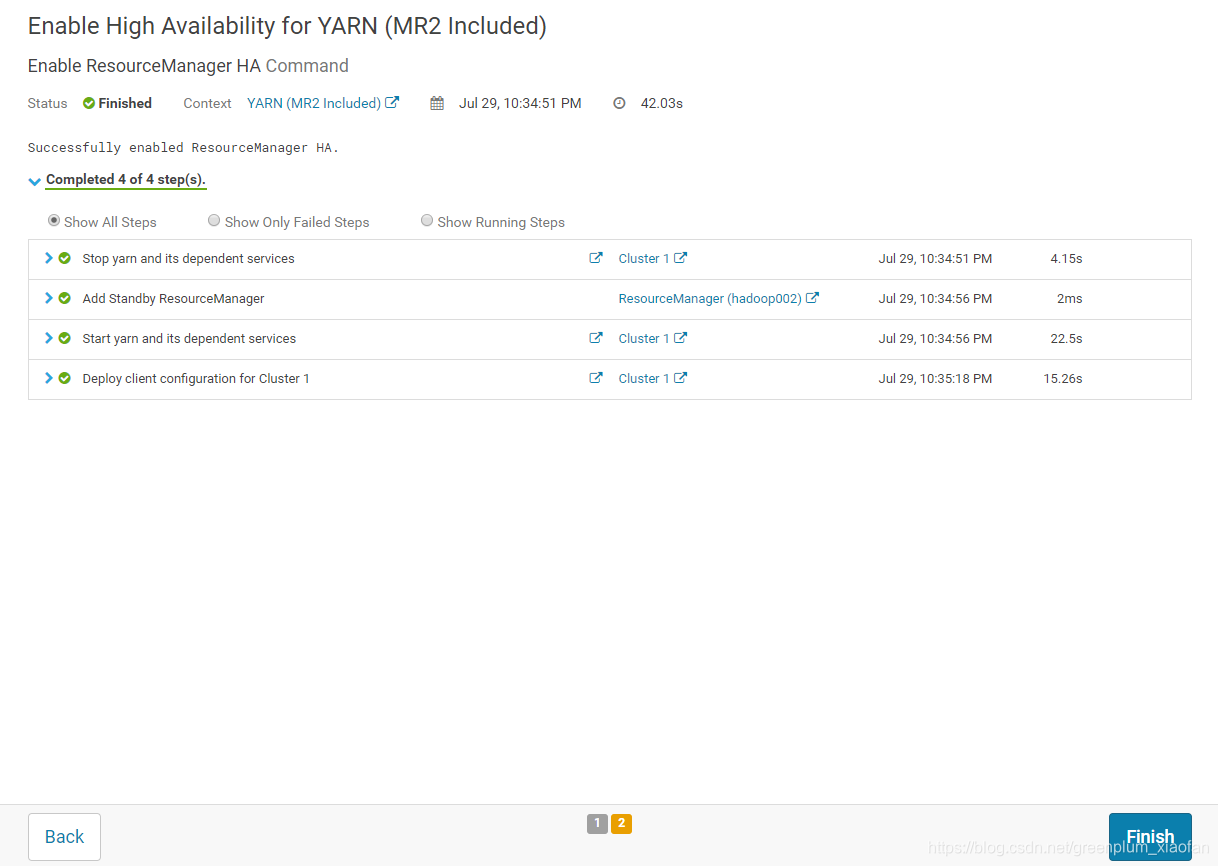The image size is (1218, 866).
Task: Click the 15.26s duration value
Action: 1063,378
